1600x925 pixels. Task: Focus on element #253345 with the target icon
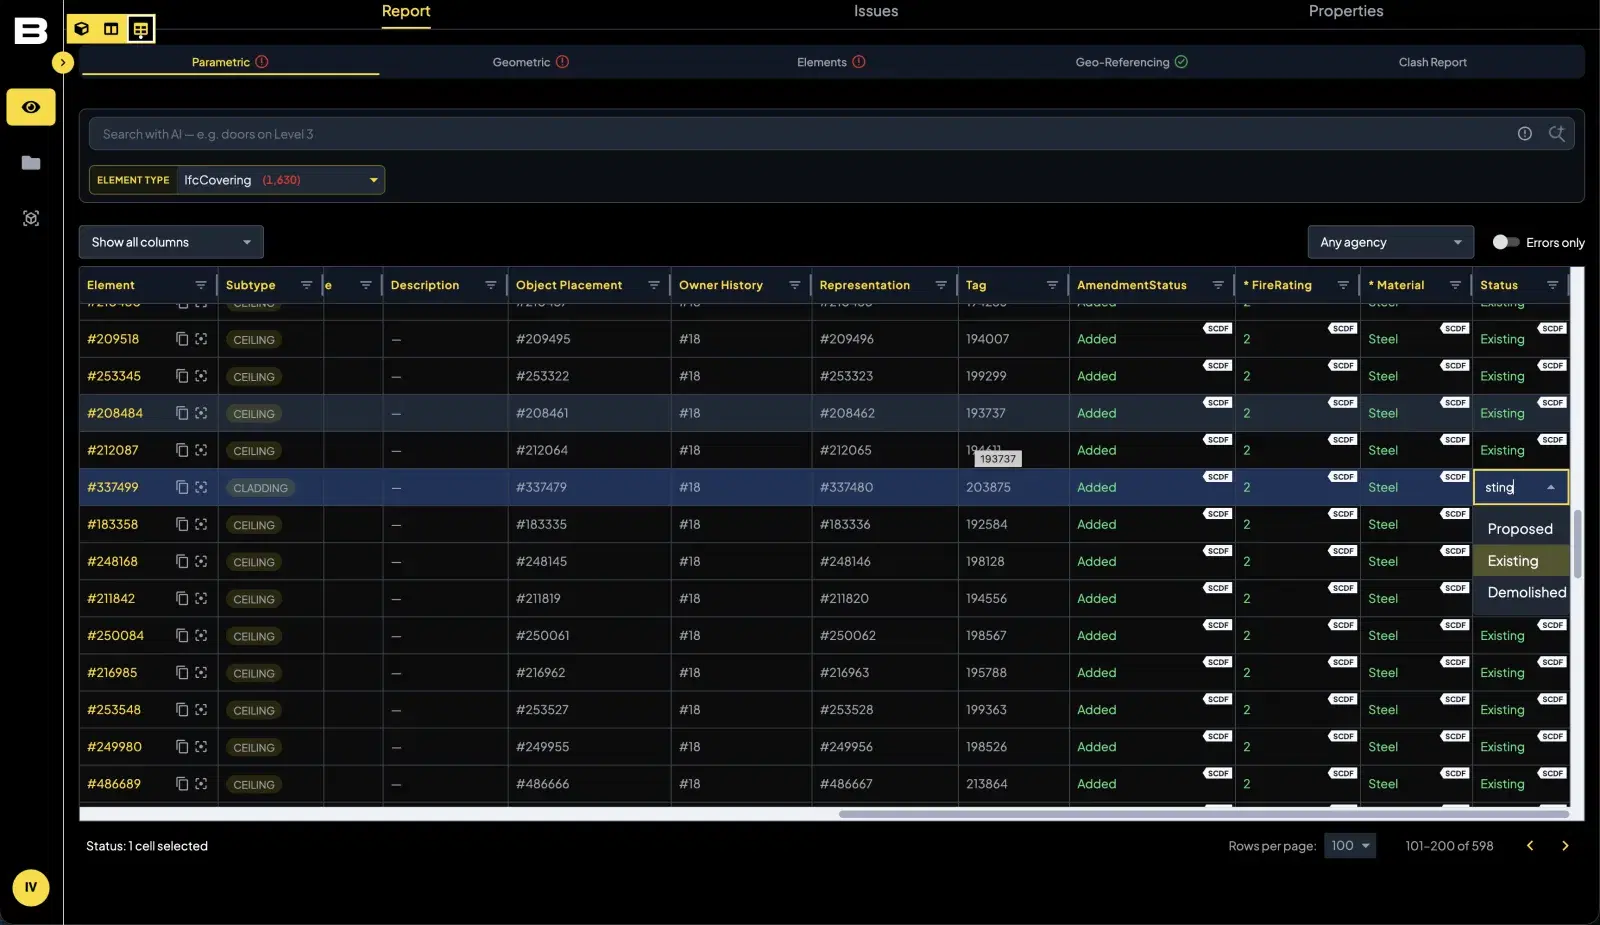tap(201, 376)
